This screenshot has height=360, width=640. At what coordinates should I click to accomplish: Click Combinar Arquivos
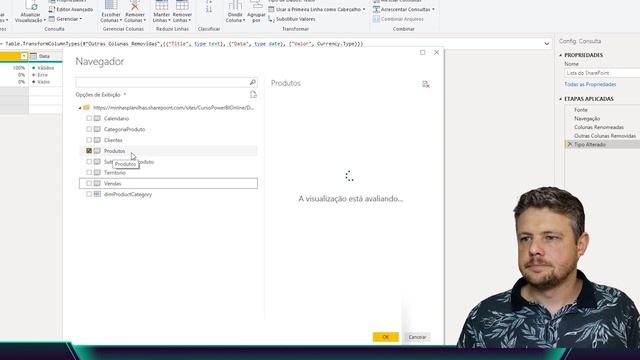point(398,19)
